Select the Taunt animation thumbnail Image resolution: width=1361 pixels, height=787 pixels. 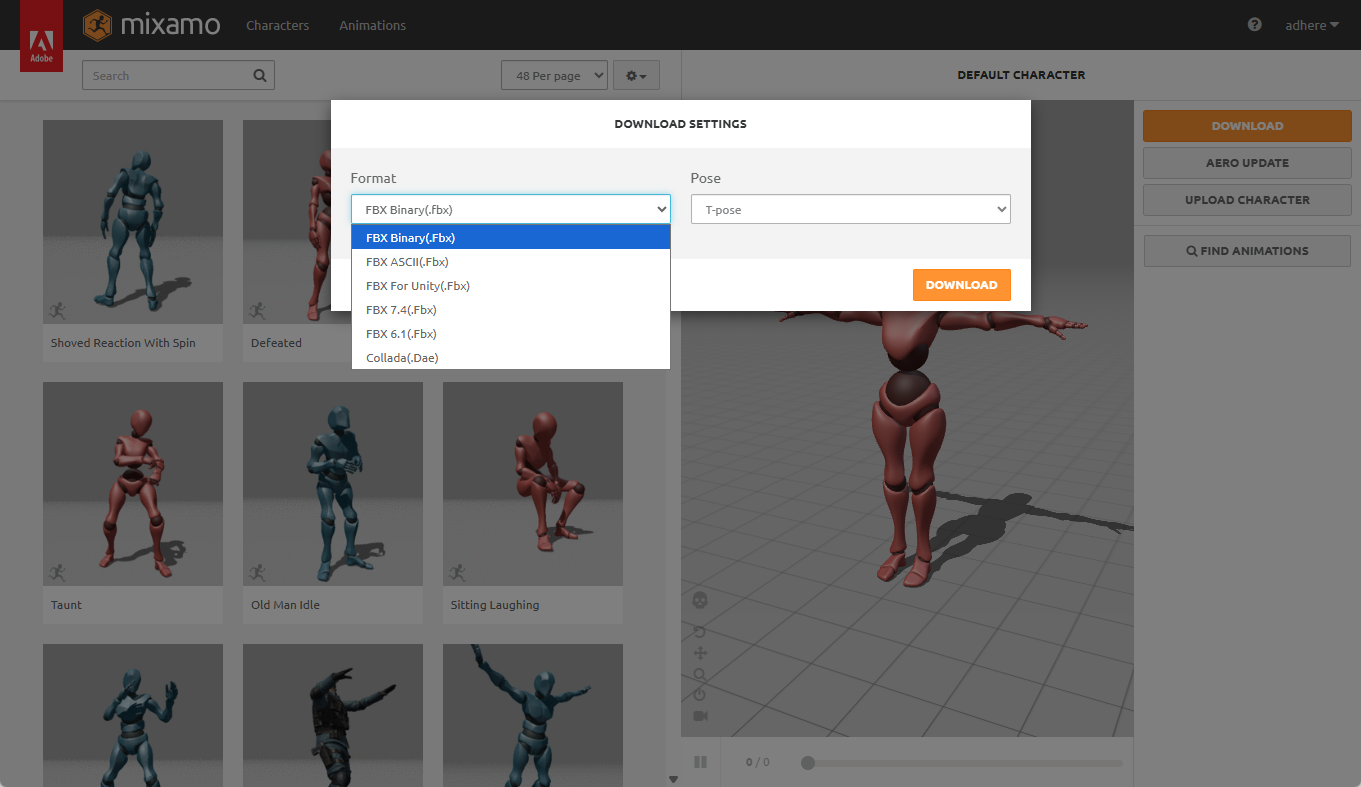(133, 484)
